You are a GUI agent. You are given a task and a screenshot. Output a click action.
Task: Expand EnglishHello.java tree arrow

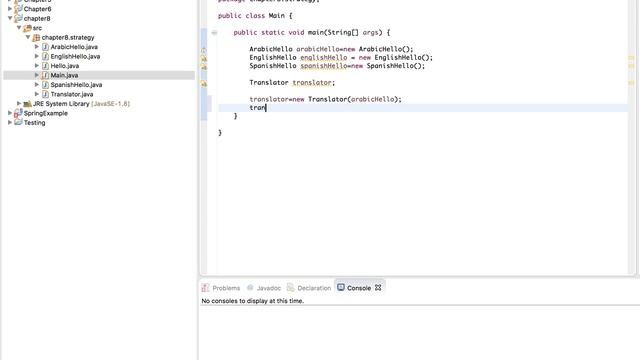[37, 56]
